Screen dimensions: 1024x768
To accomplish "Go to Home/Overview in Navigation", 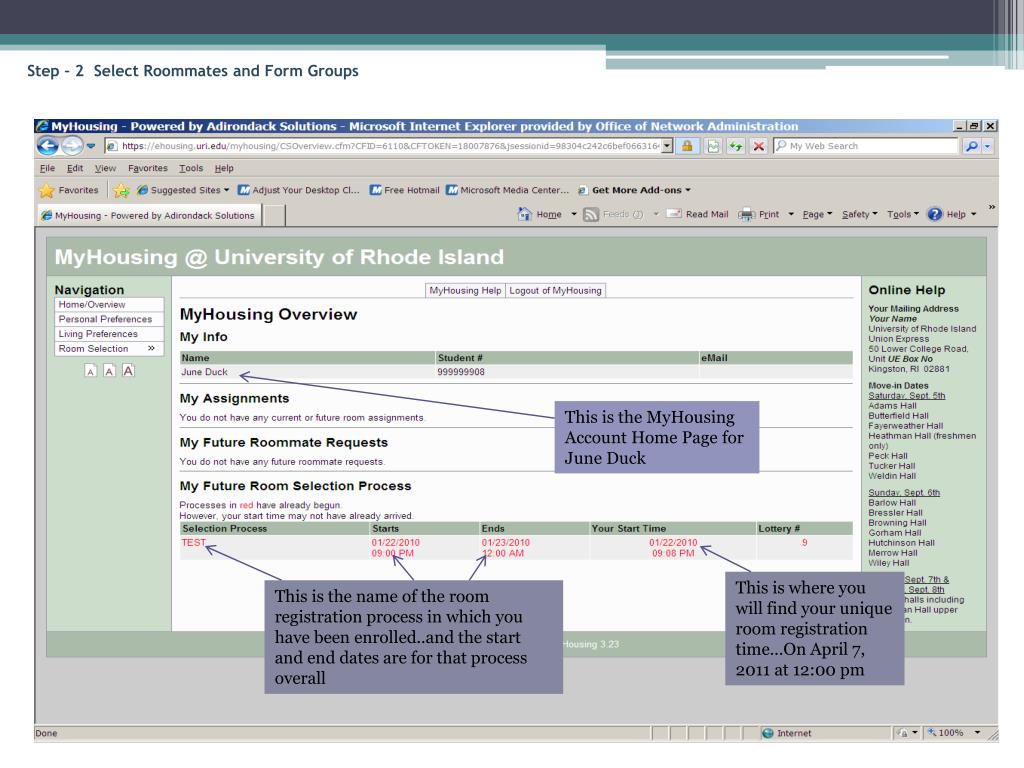I will [x=108, y=304].
